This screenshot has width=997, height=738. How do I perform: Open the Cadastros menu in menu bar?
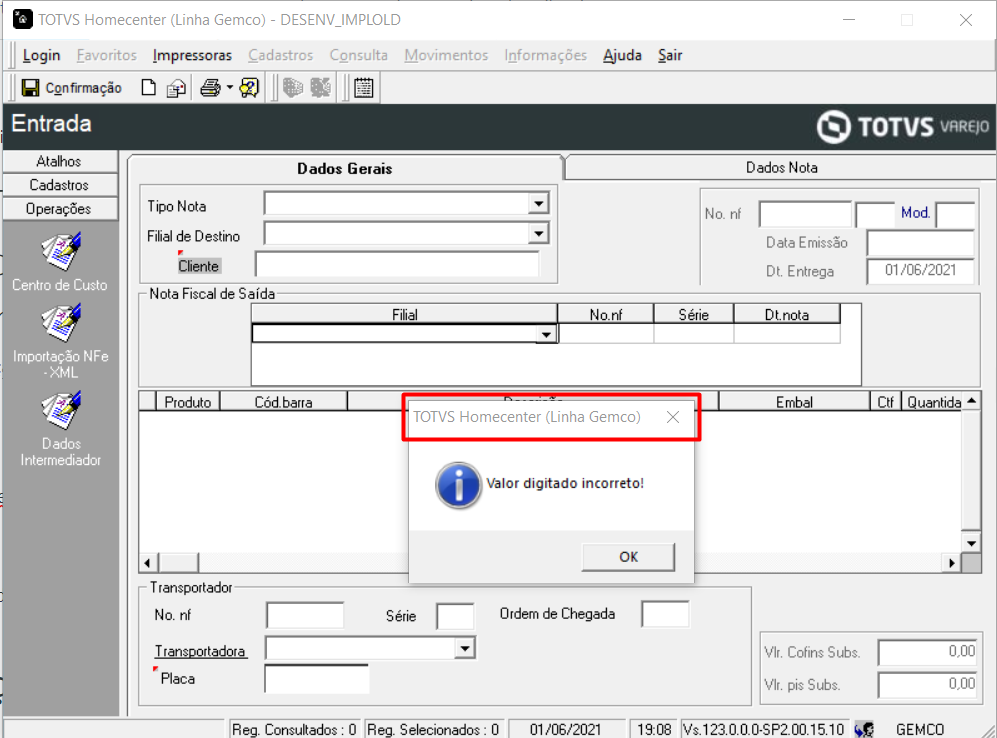(280, 55)
